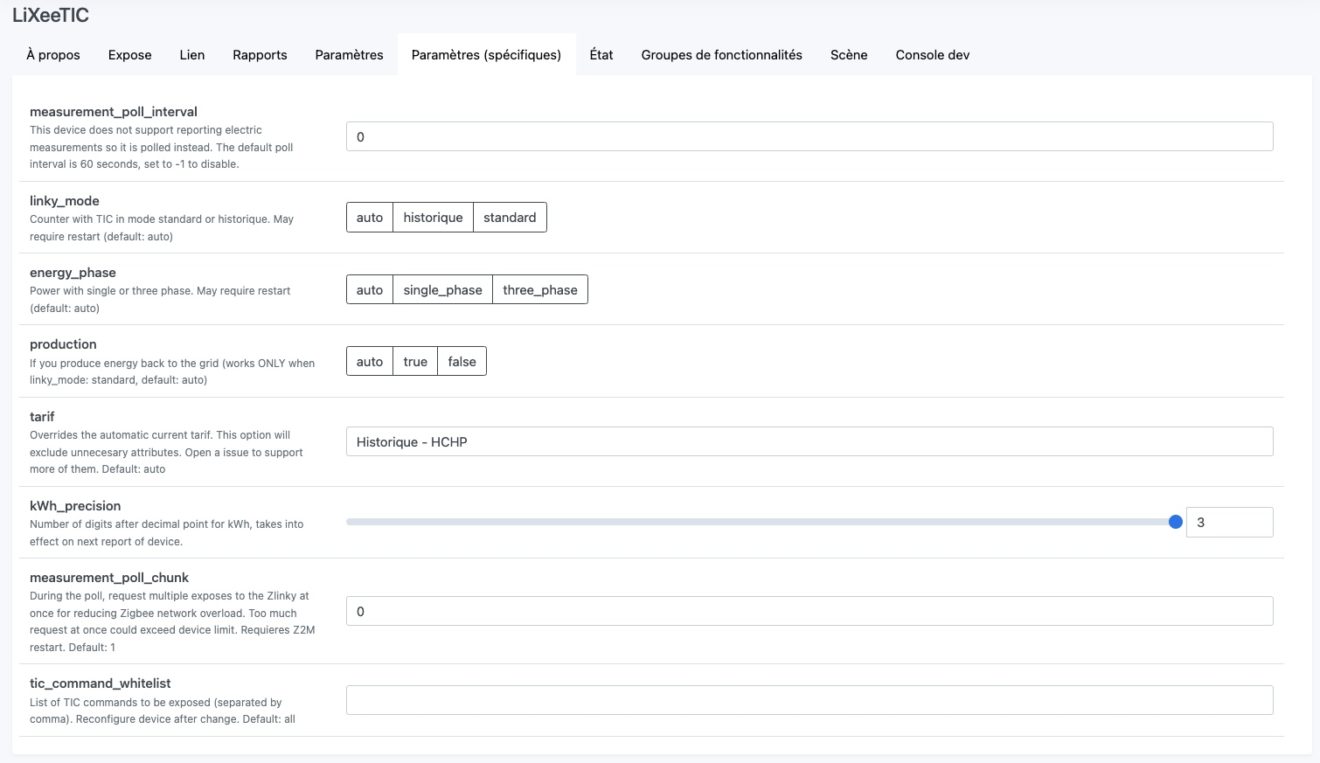Choose 'auto' for production setting
1320x763 pixels.
coord(369,362)
